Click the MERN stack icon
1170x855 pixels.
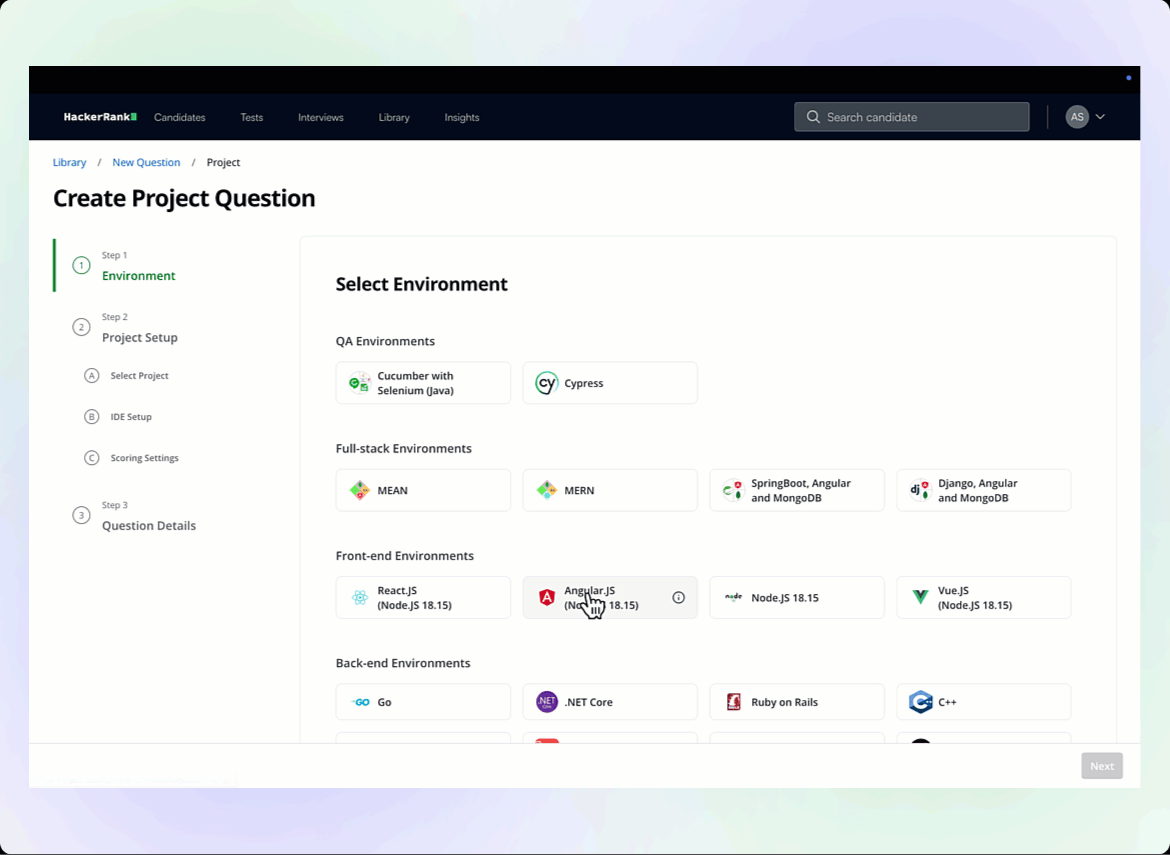[x=546, y=490]
